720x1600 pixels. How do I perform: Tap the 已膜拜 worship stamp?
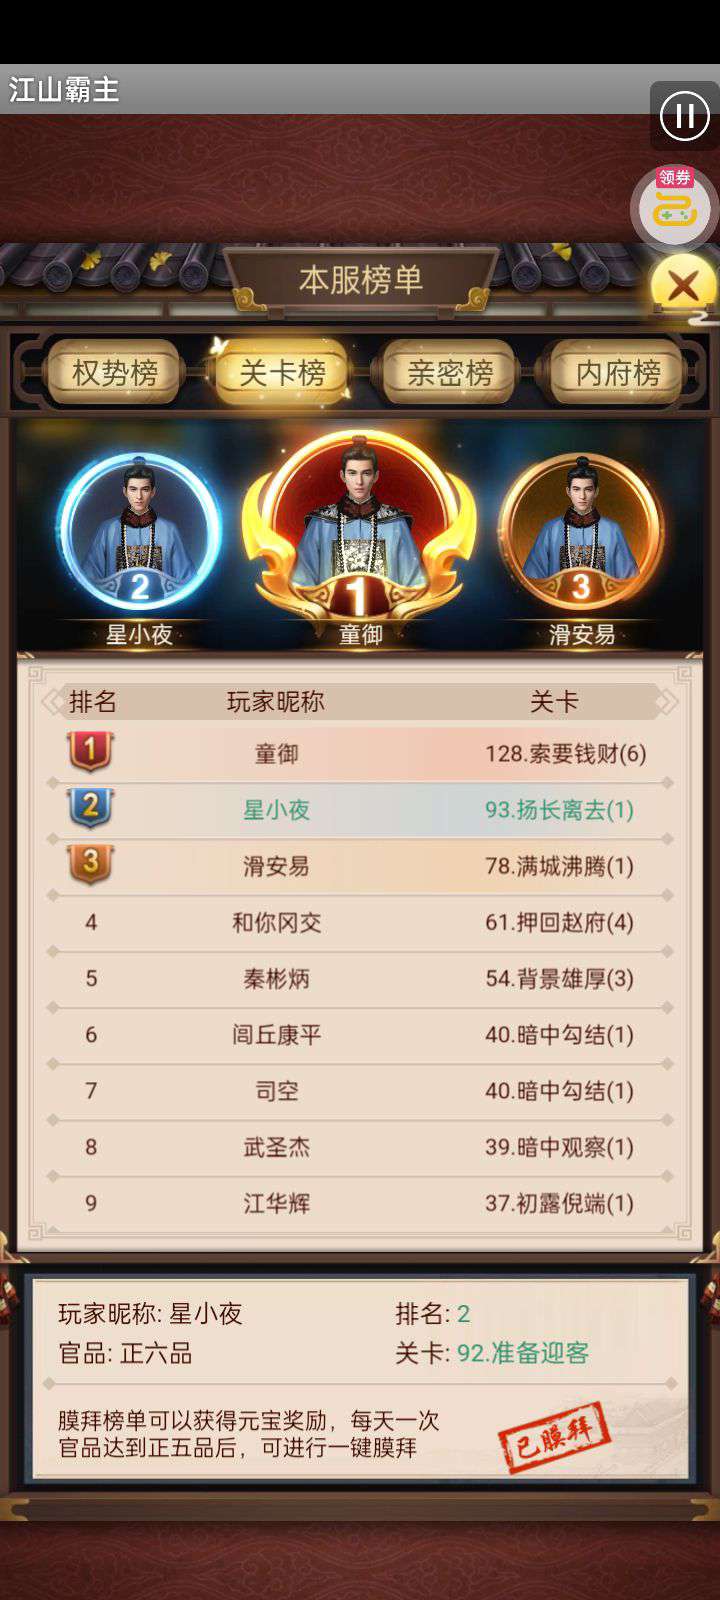click(556, 1438)
